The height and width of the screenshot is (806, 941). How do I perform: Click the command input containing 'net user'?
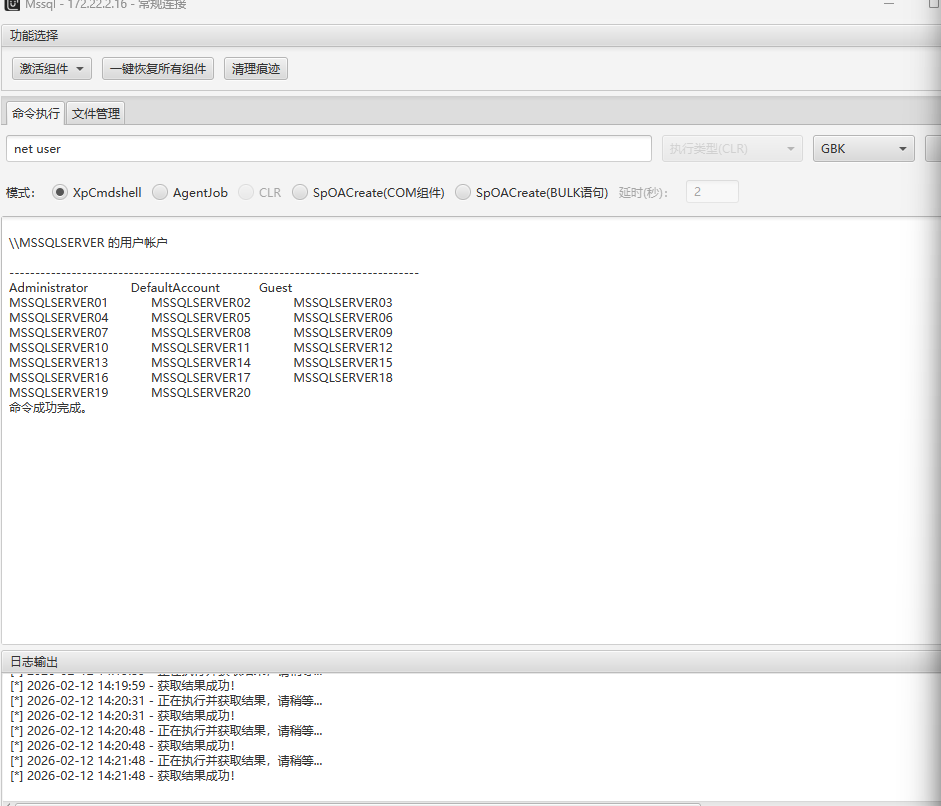coord(328,148)
